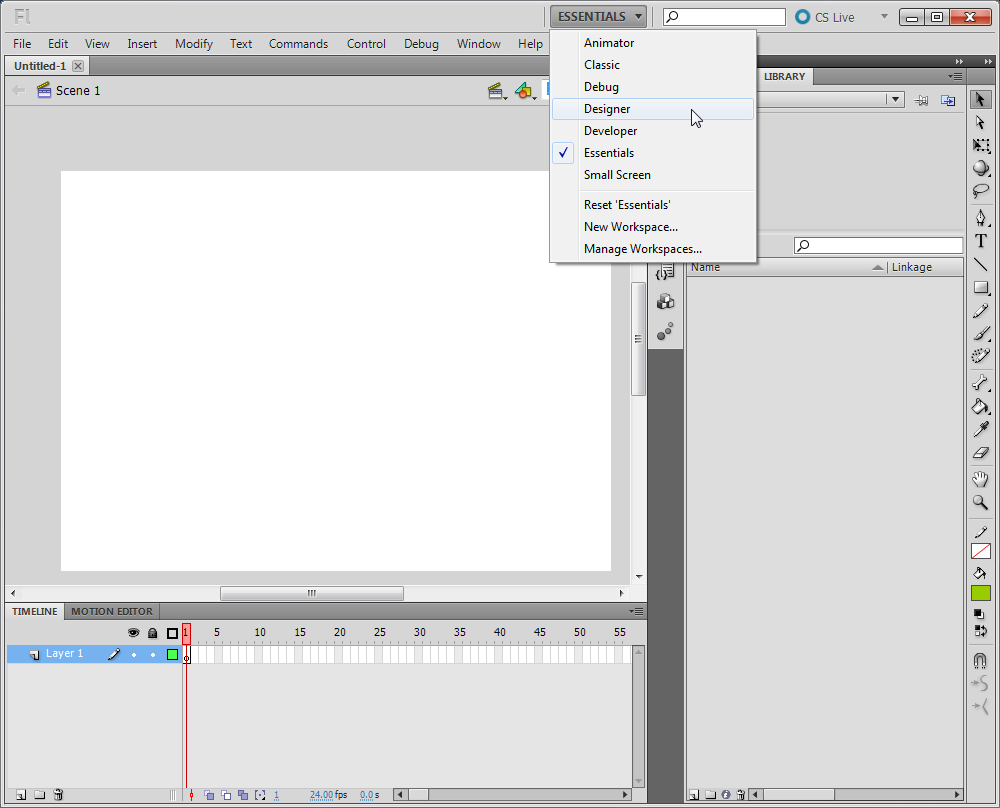Select the Eyedropper tool
The image size is (1000, 808).
(980, 429)
